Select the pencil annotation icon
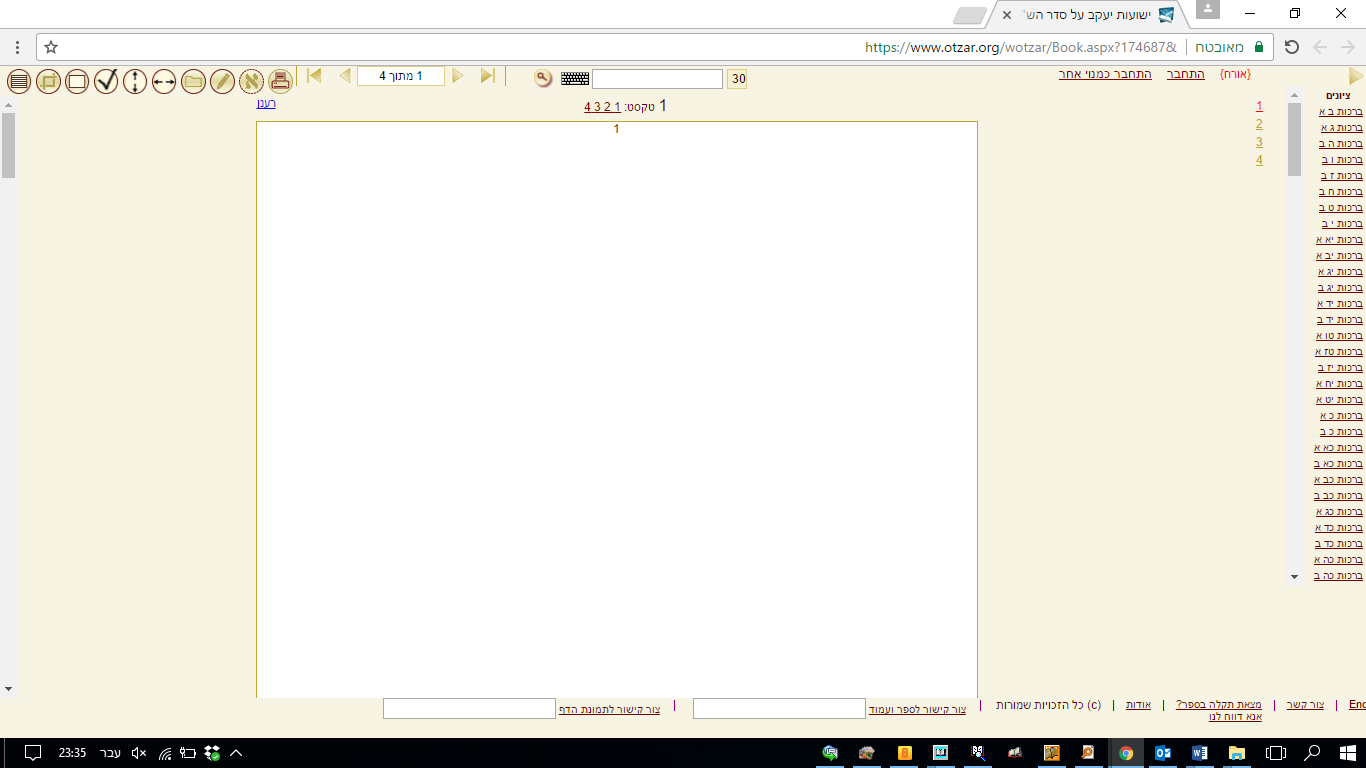The image size is (1366, 768). 222,82
